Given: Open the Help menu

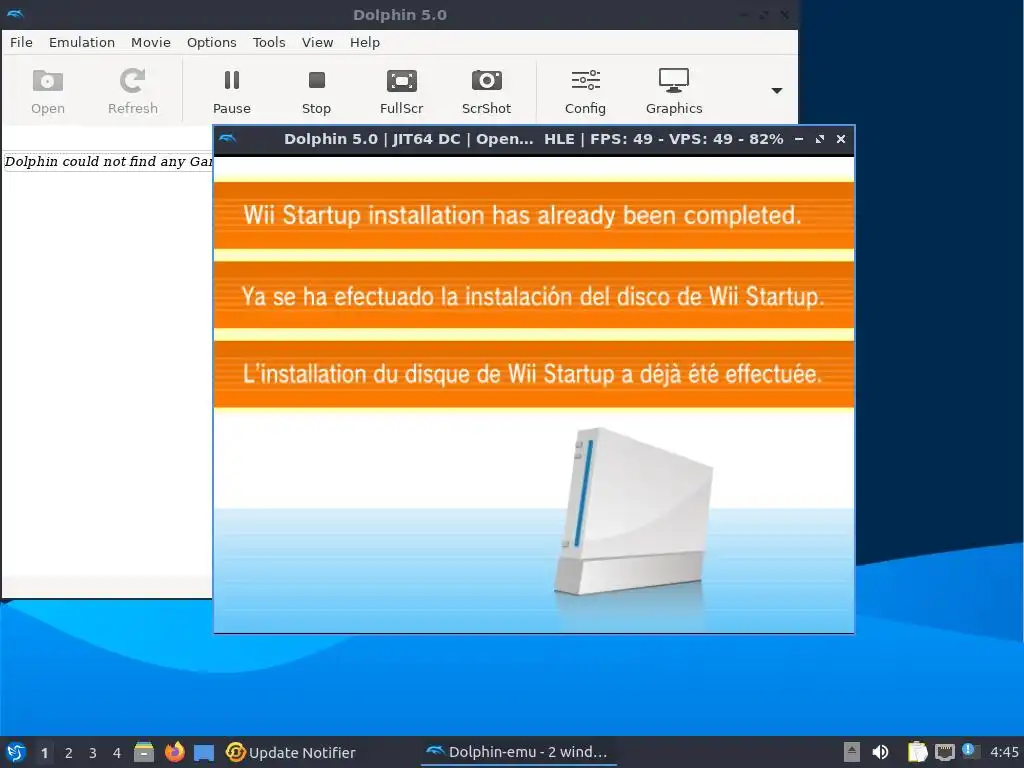Looking at the screenshot, I should click(364, 42).
